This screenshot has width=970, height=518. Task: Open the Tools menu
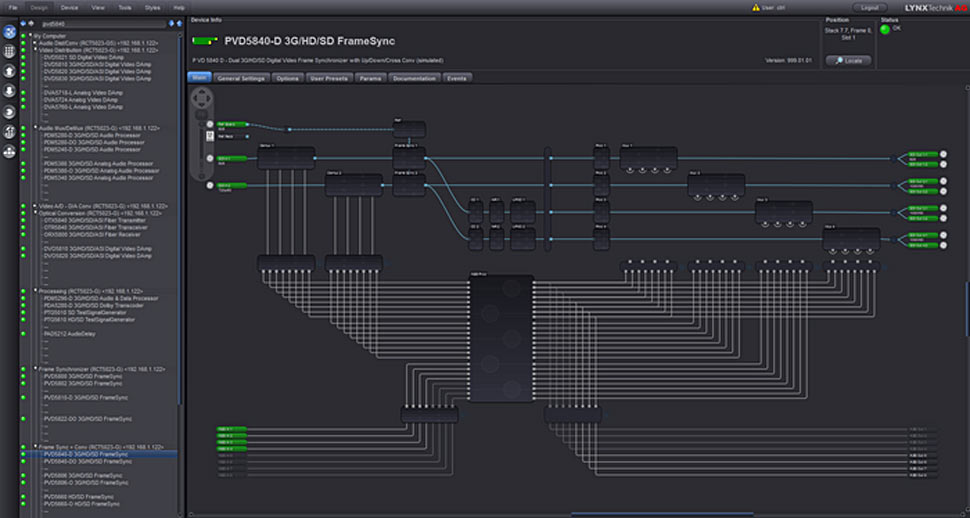coord(125,8)
